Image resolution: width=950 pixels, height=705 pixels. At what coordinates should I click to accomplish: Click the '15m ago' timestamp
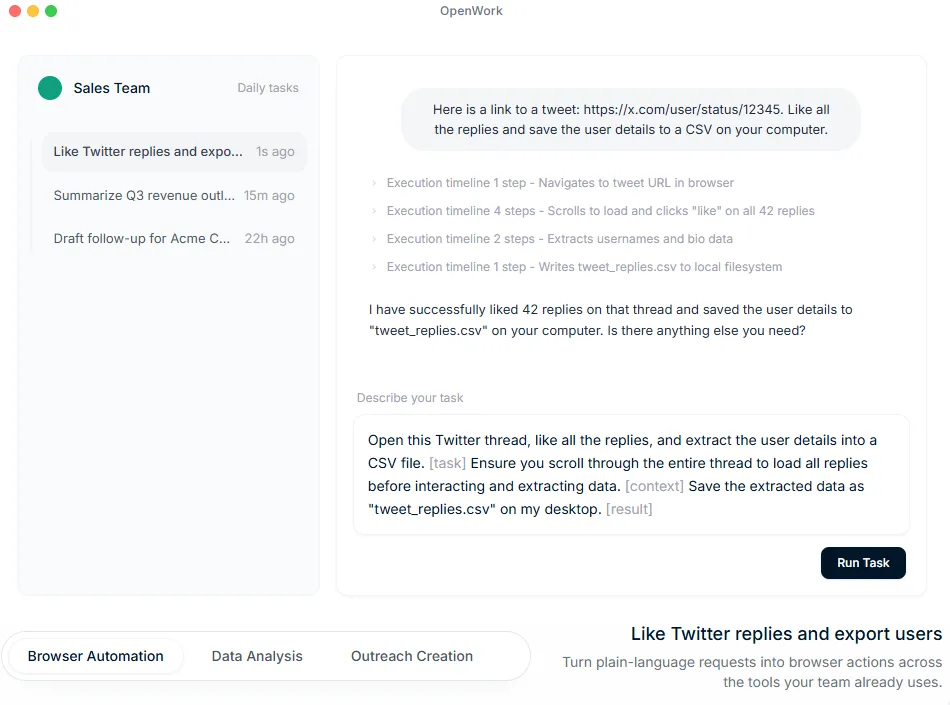tap(269, 196)
